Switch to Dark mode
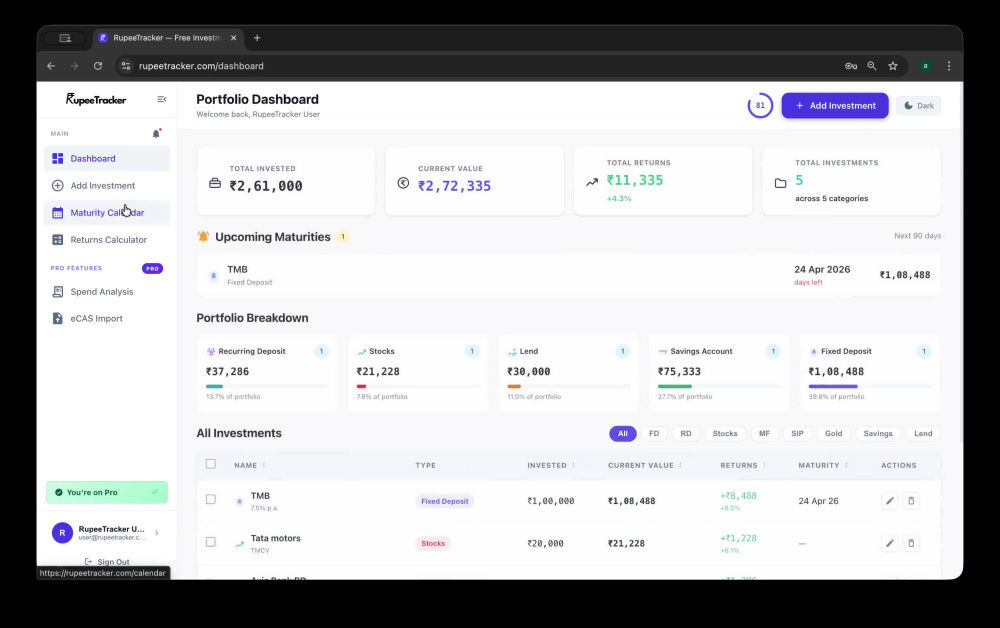This screenshot has width=1000, height=628. click(x=918, y=106)
